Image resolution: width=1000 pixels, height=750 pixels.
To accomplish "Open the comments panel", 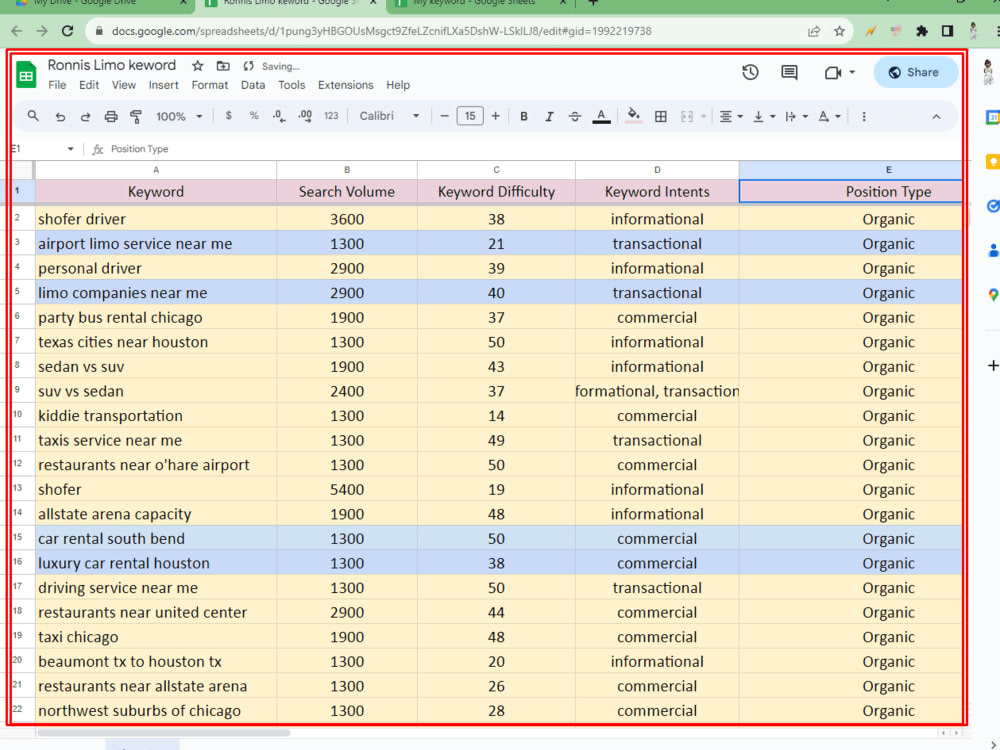I will 790,72.
